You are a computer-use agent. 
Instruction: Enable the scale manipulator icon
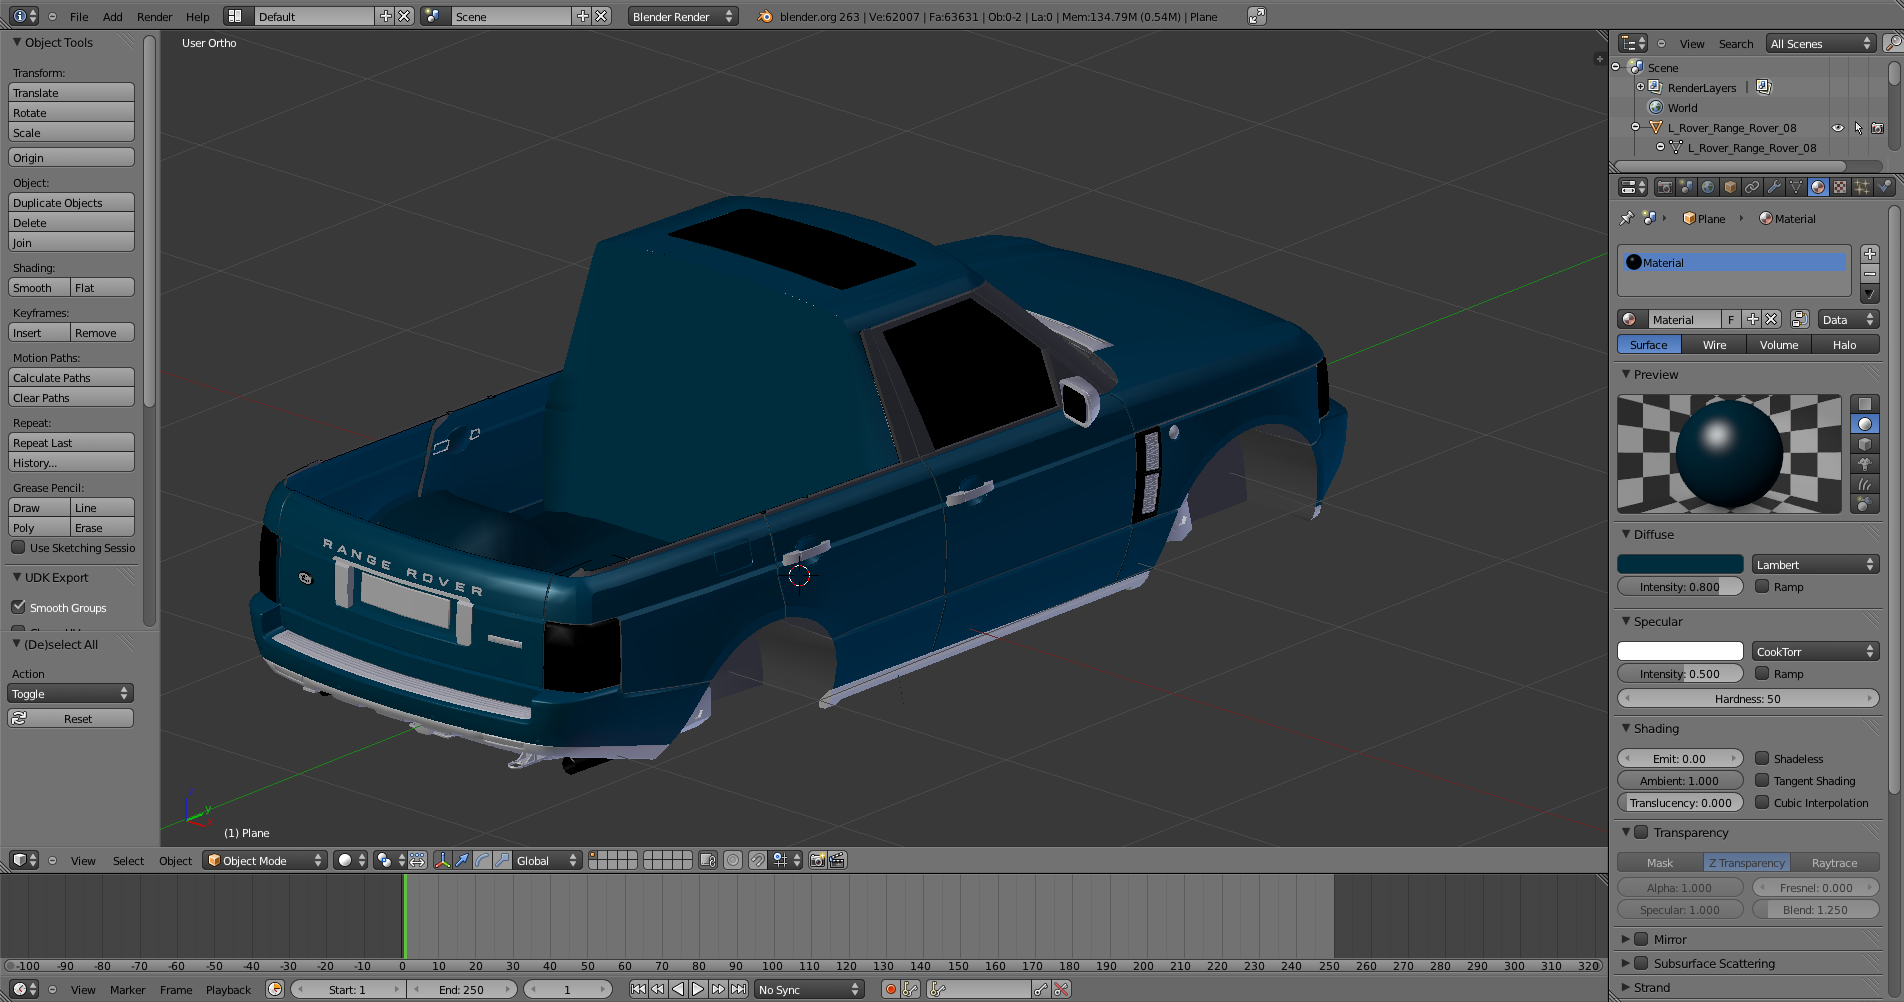[502, 860]
